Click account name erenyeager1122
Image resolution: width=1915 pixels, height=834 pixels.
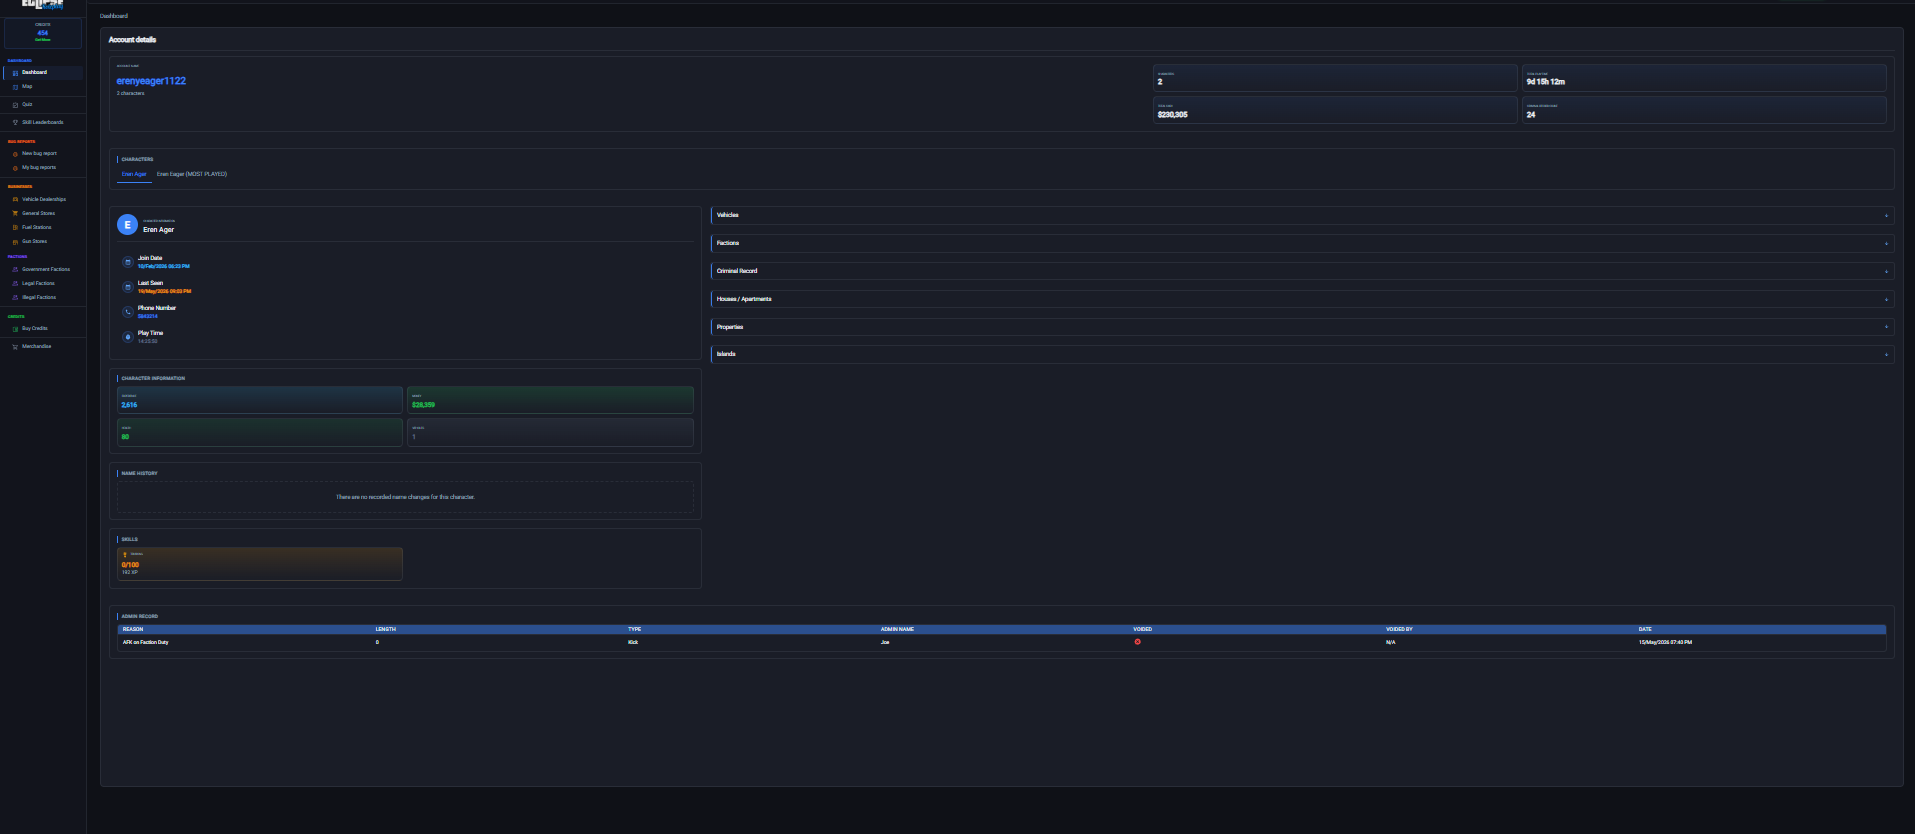pos(151,81)
